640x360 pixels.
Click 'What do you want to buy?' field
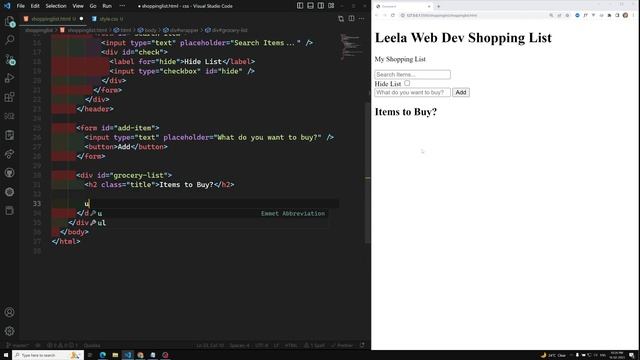coord(412,92)
